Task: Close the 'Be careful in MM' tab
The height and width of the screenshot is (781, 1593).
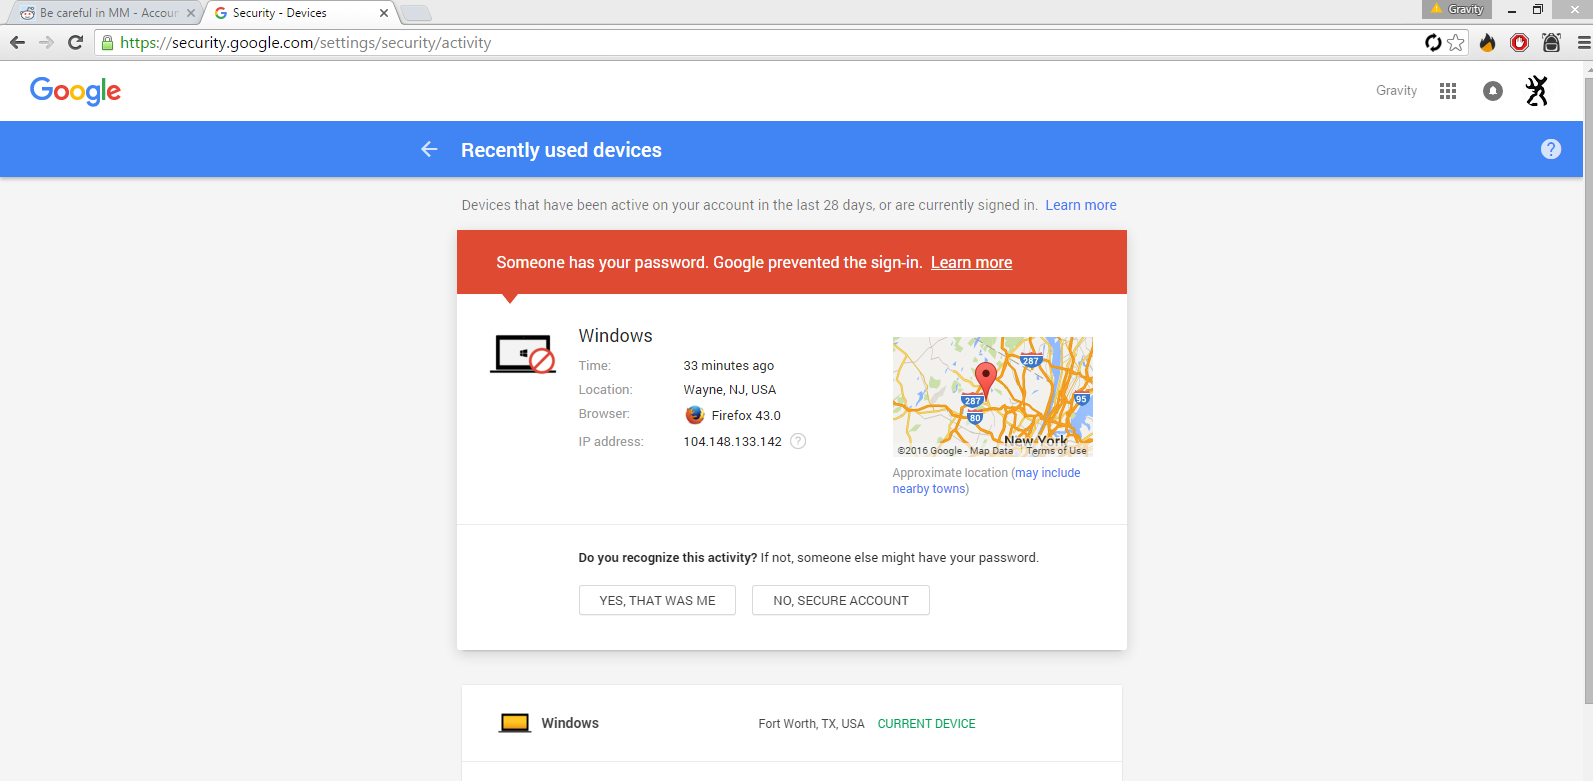Action: pyautogui.click(x=191, y=13)
